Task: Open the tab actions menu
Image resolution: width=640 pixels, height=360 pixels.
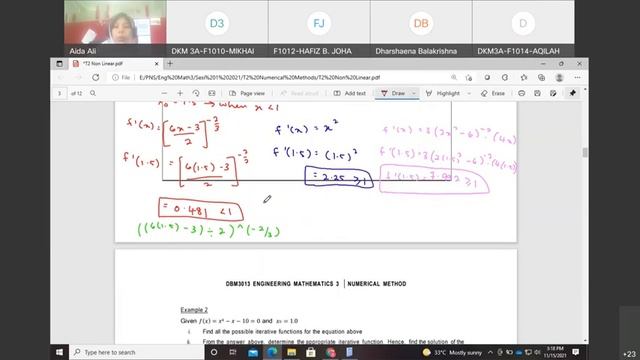Action: point(60,64)
